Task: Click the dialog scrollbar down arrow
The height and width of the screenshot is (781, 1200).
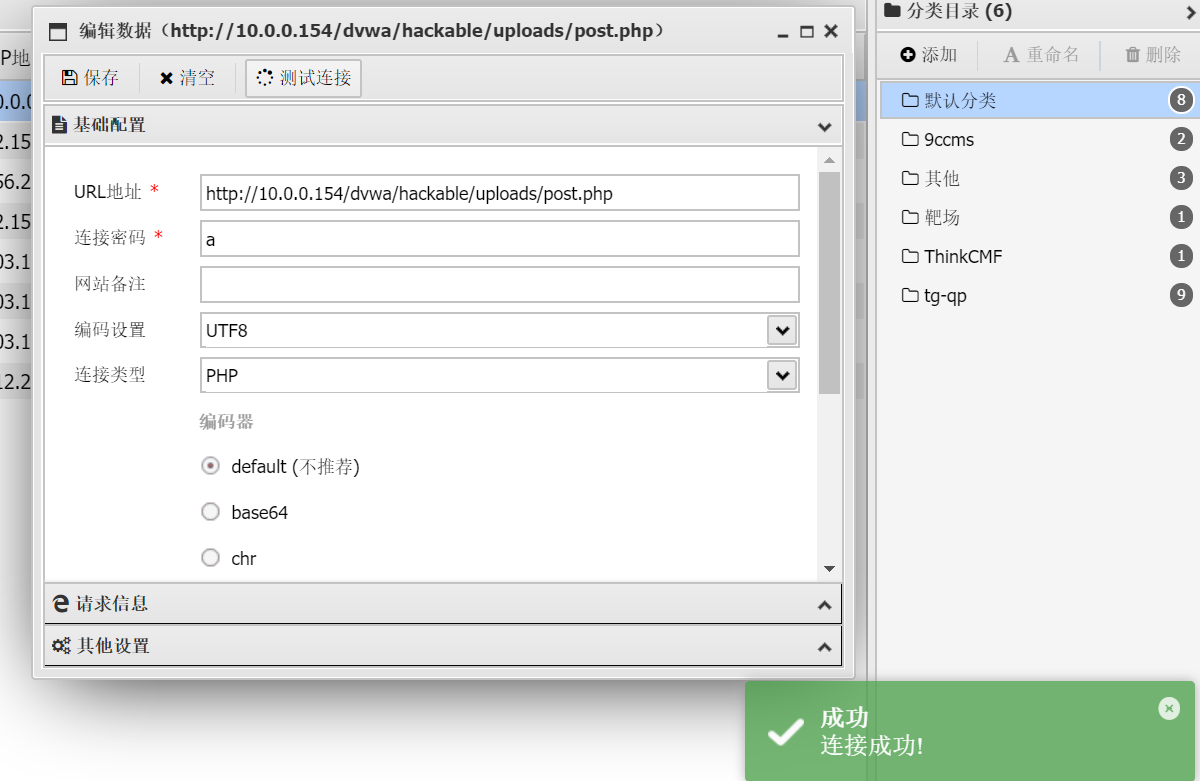Action: coord(829,568)
